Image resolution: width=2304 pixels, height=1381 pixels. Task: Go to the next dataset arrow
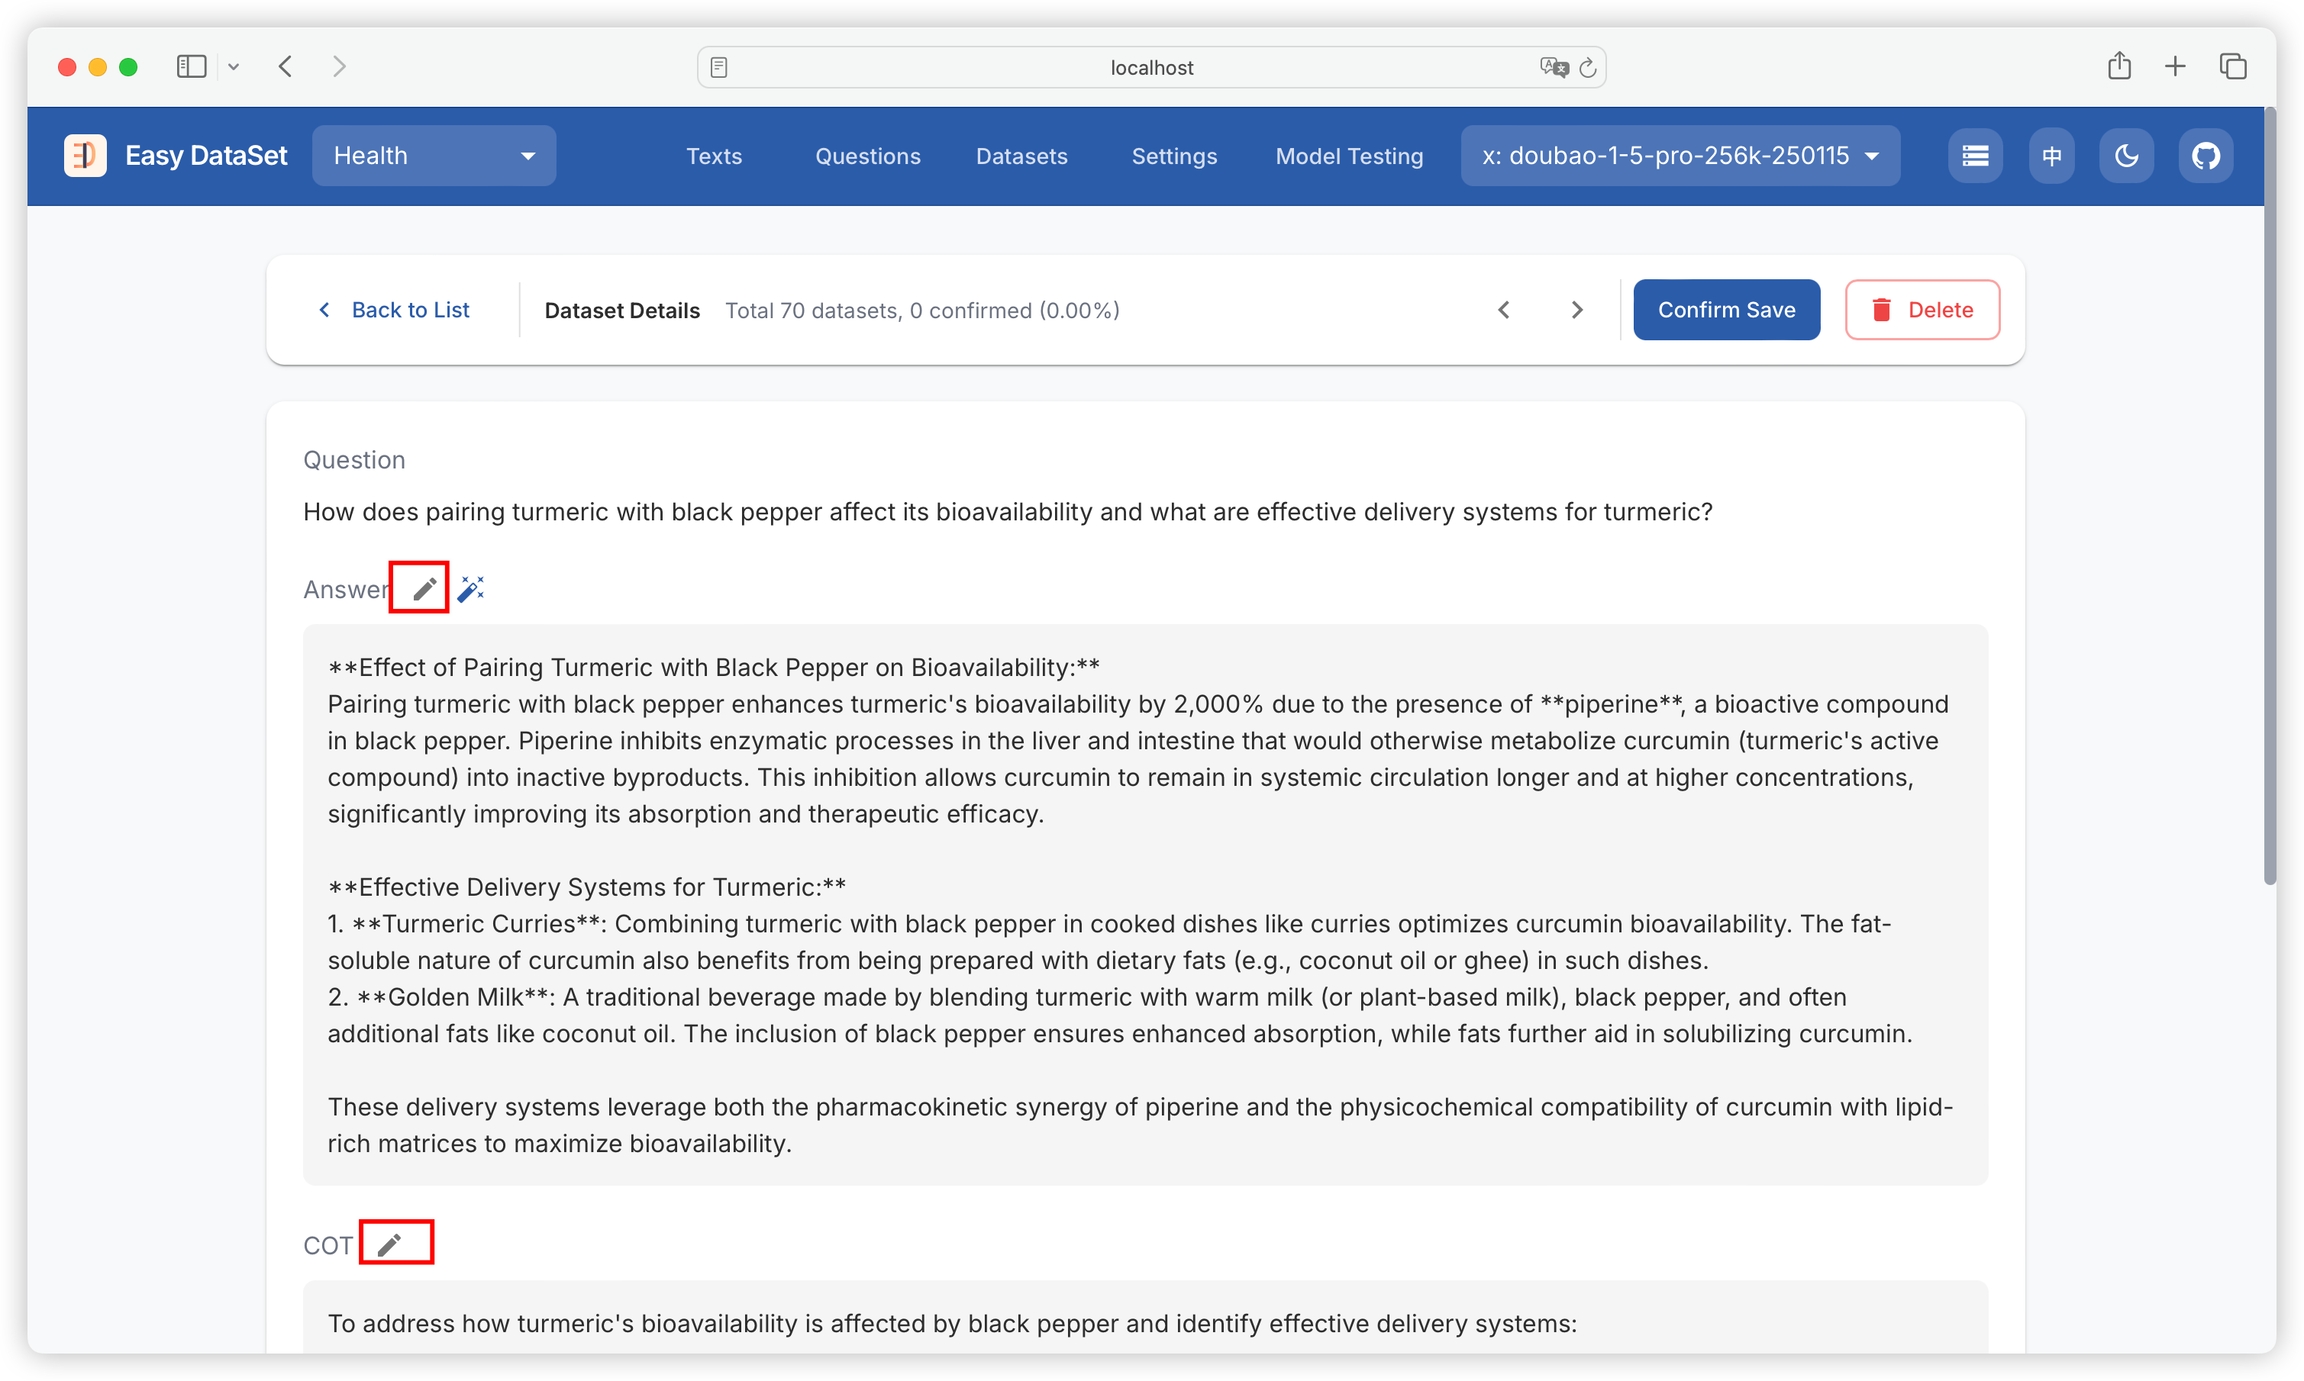(1577, 310)
